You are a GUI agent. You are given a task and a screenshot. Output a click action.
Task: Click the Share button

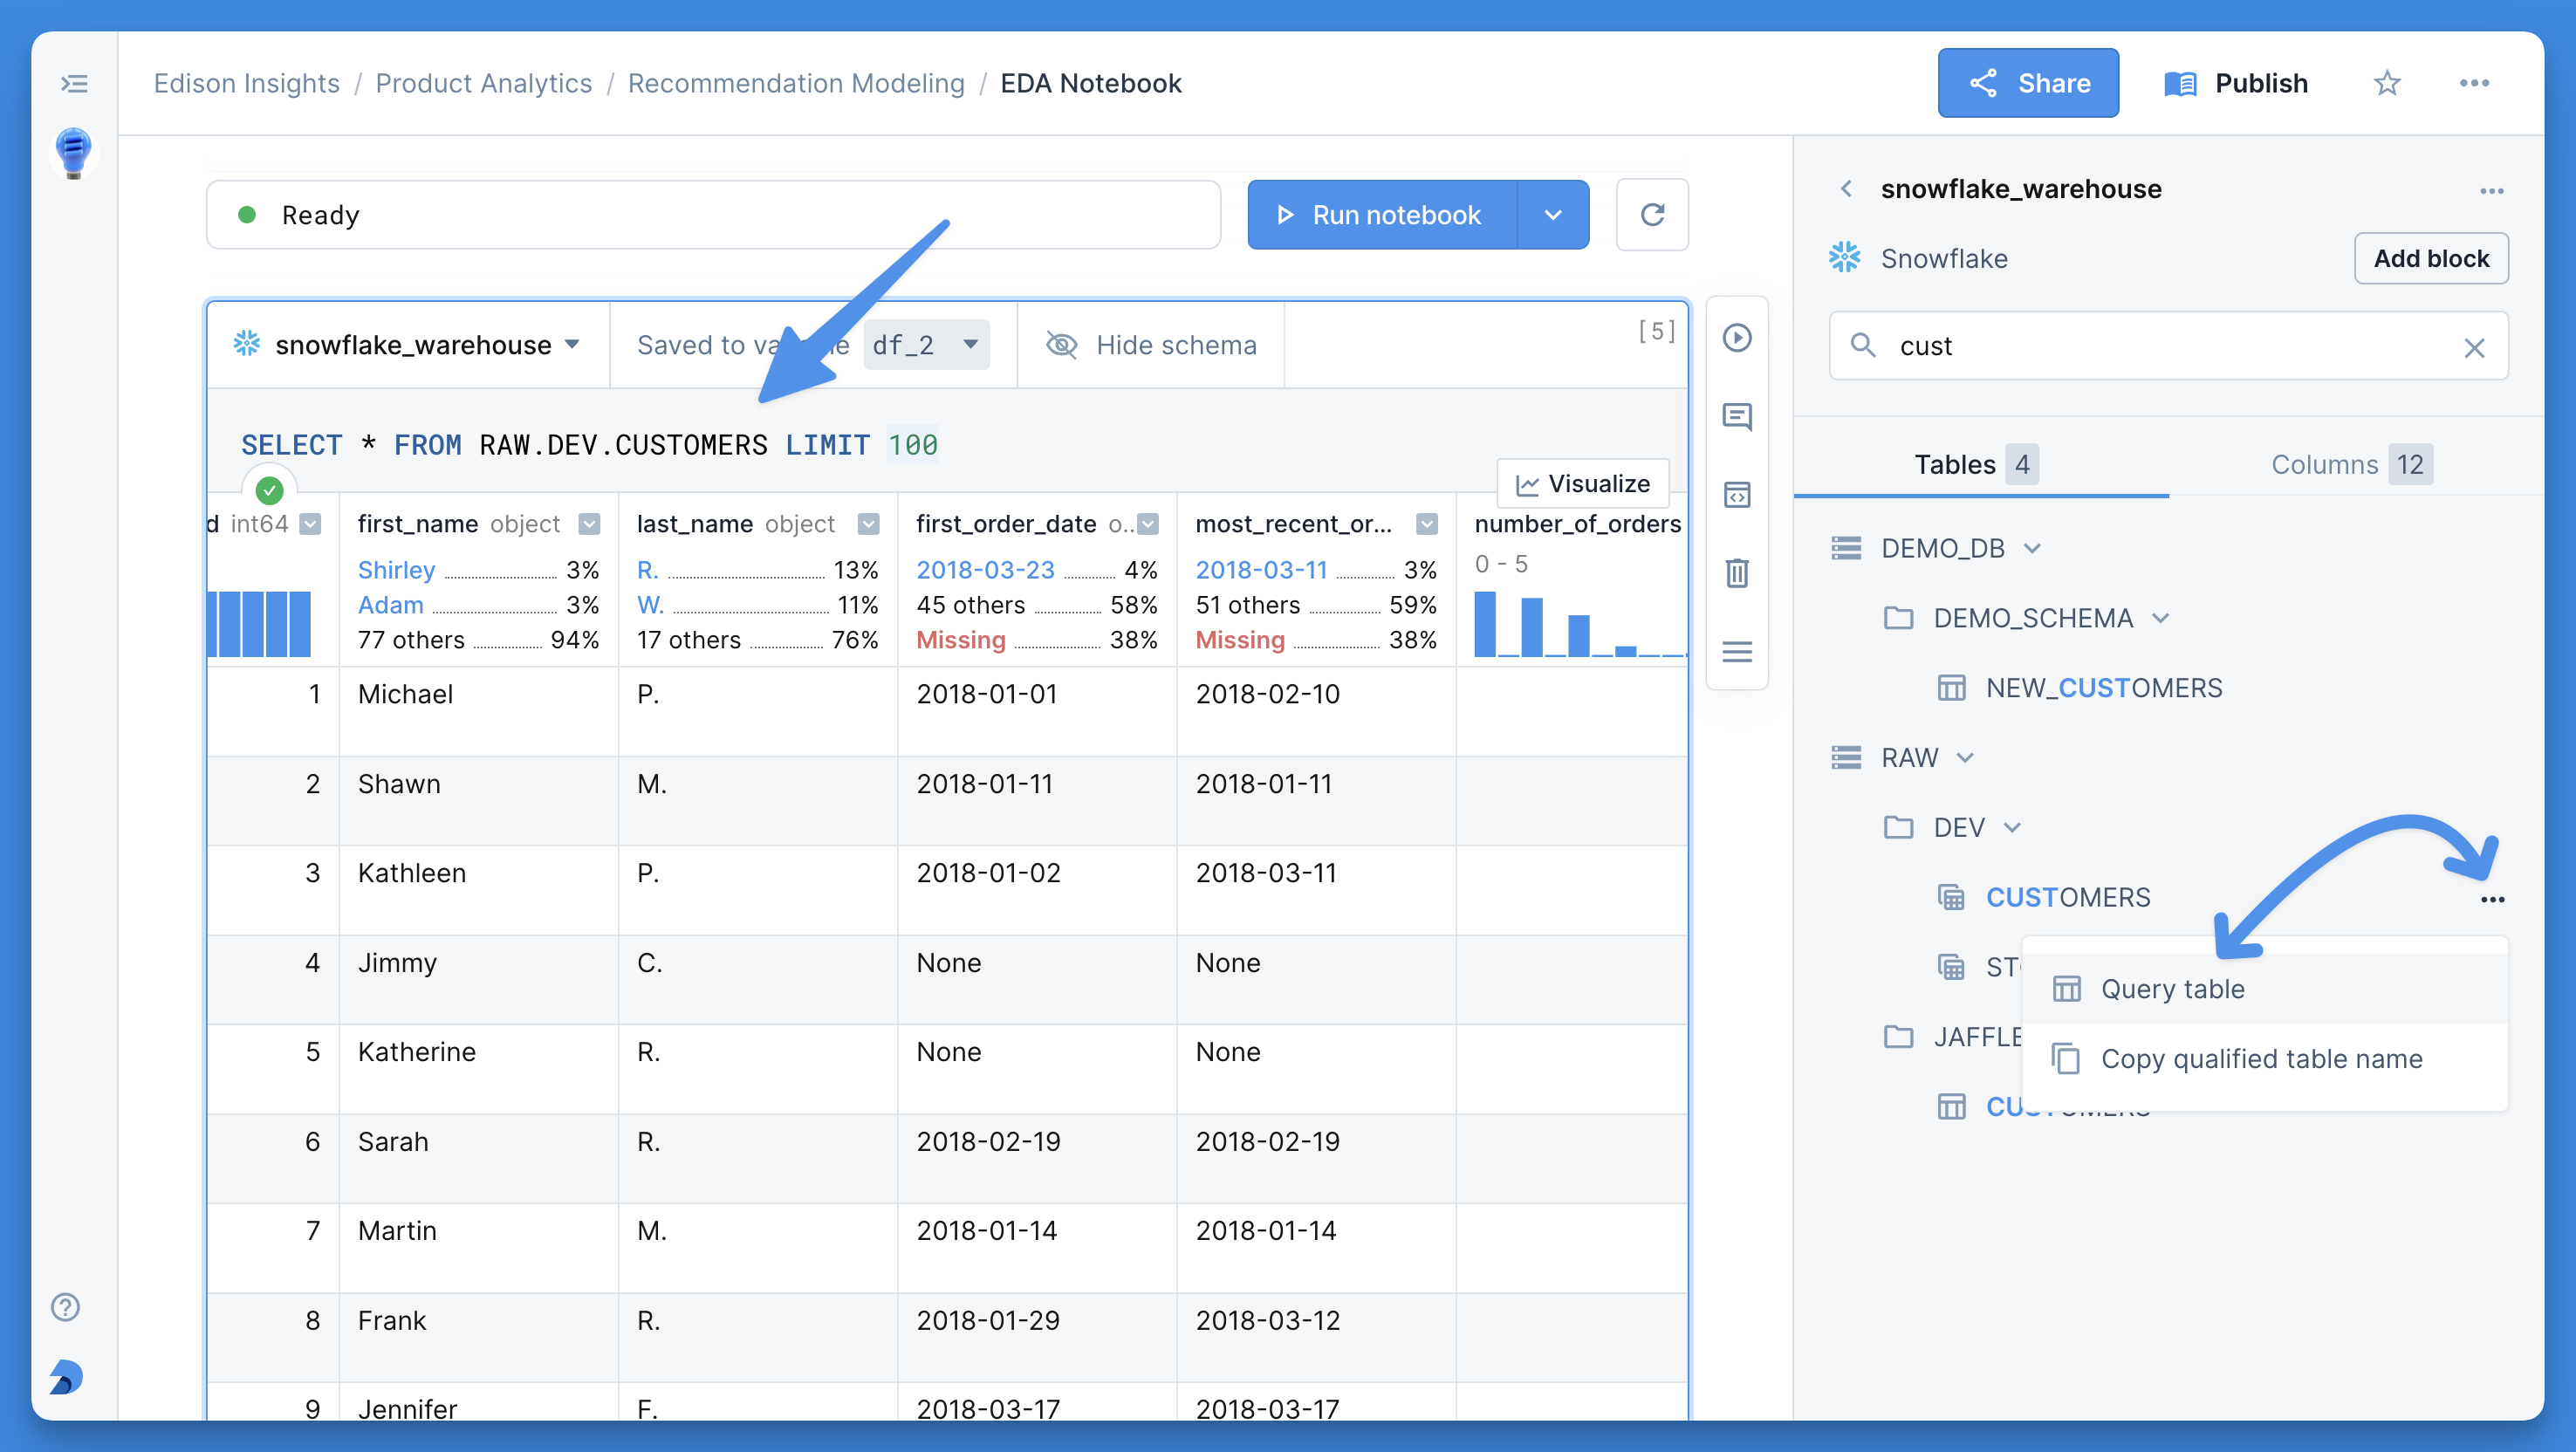tap(2027, 83)
